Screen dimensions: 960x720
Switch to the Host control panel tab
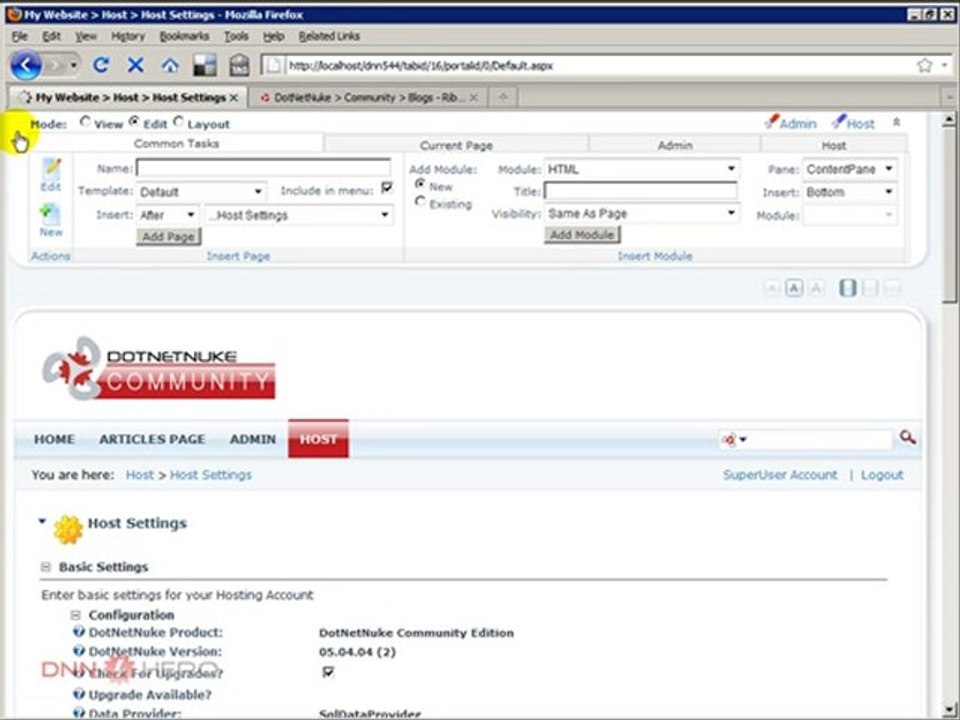tap(834, 145)
